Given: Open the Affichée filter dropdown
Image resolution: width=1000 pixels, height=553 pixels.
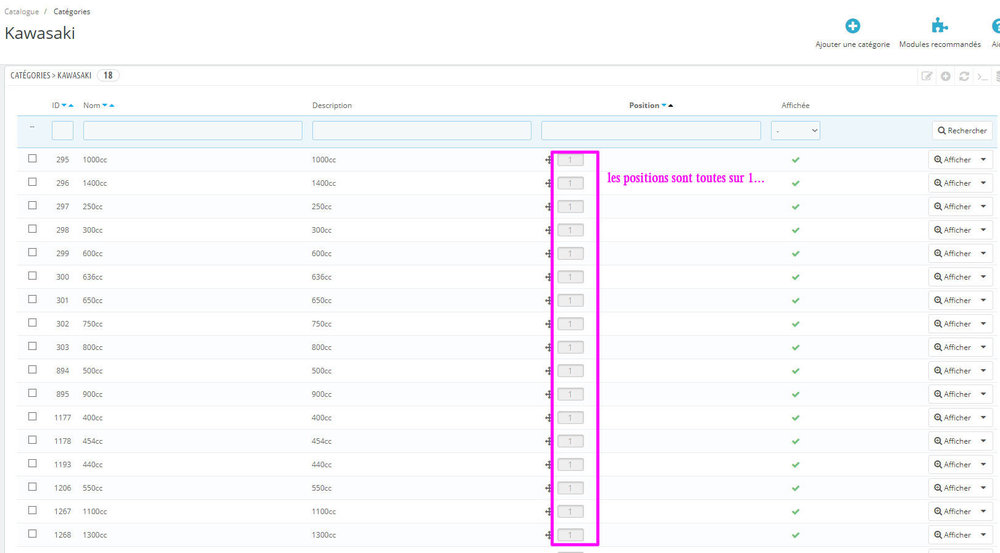Looking at the screenshot, I should (x=795, y=131).
